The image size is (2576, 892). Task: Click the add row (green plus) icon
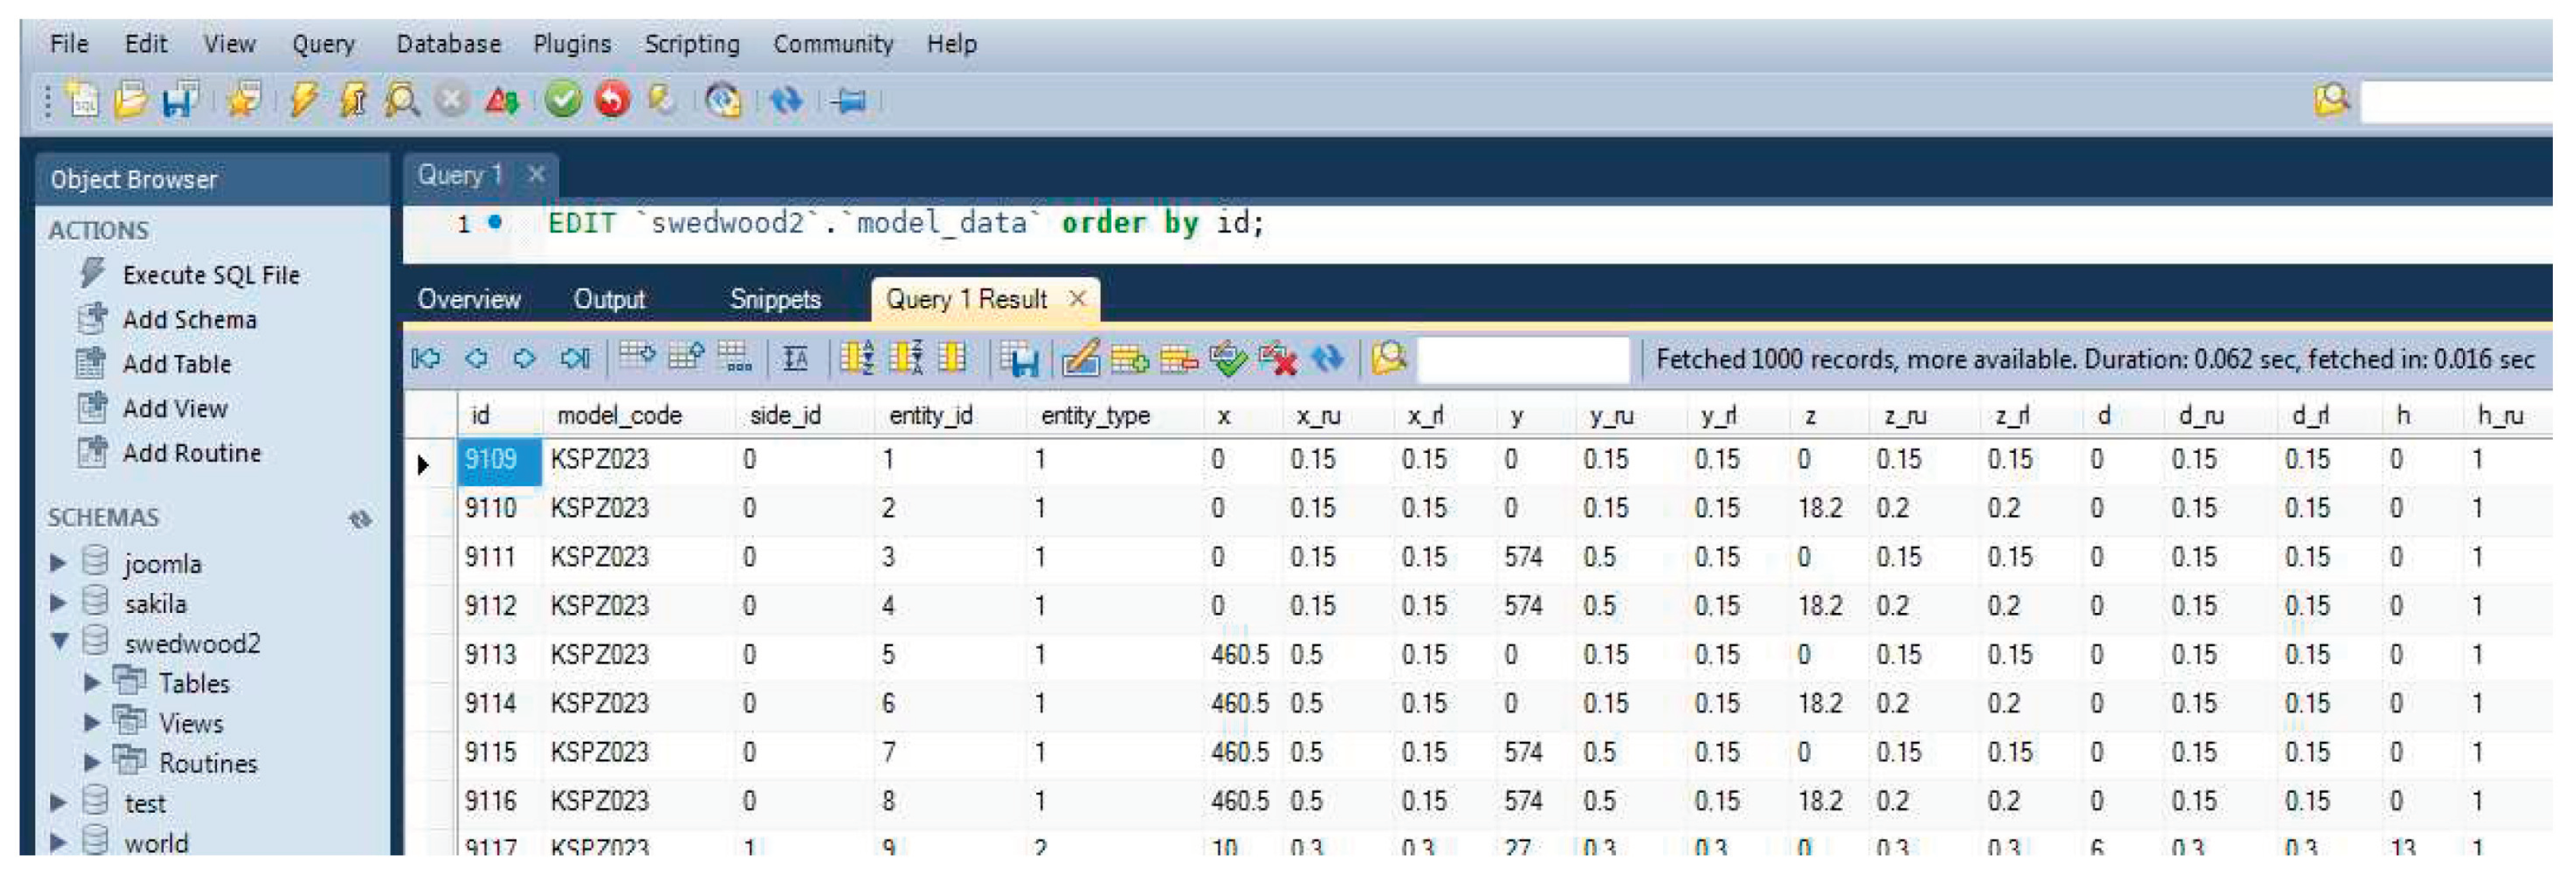pos(1129,358)
